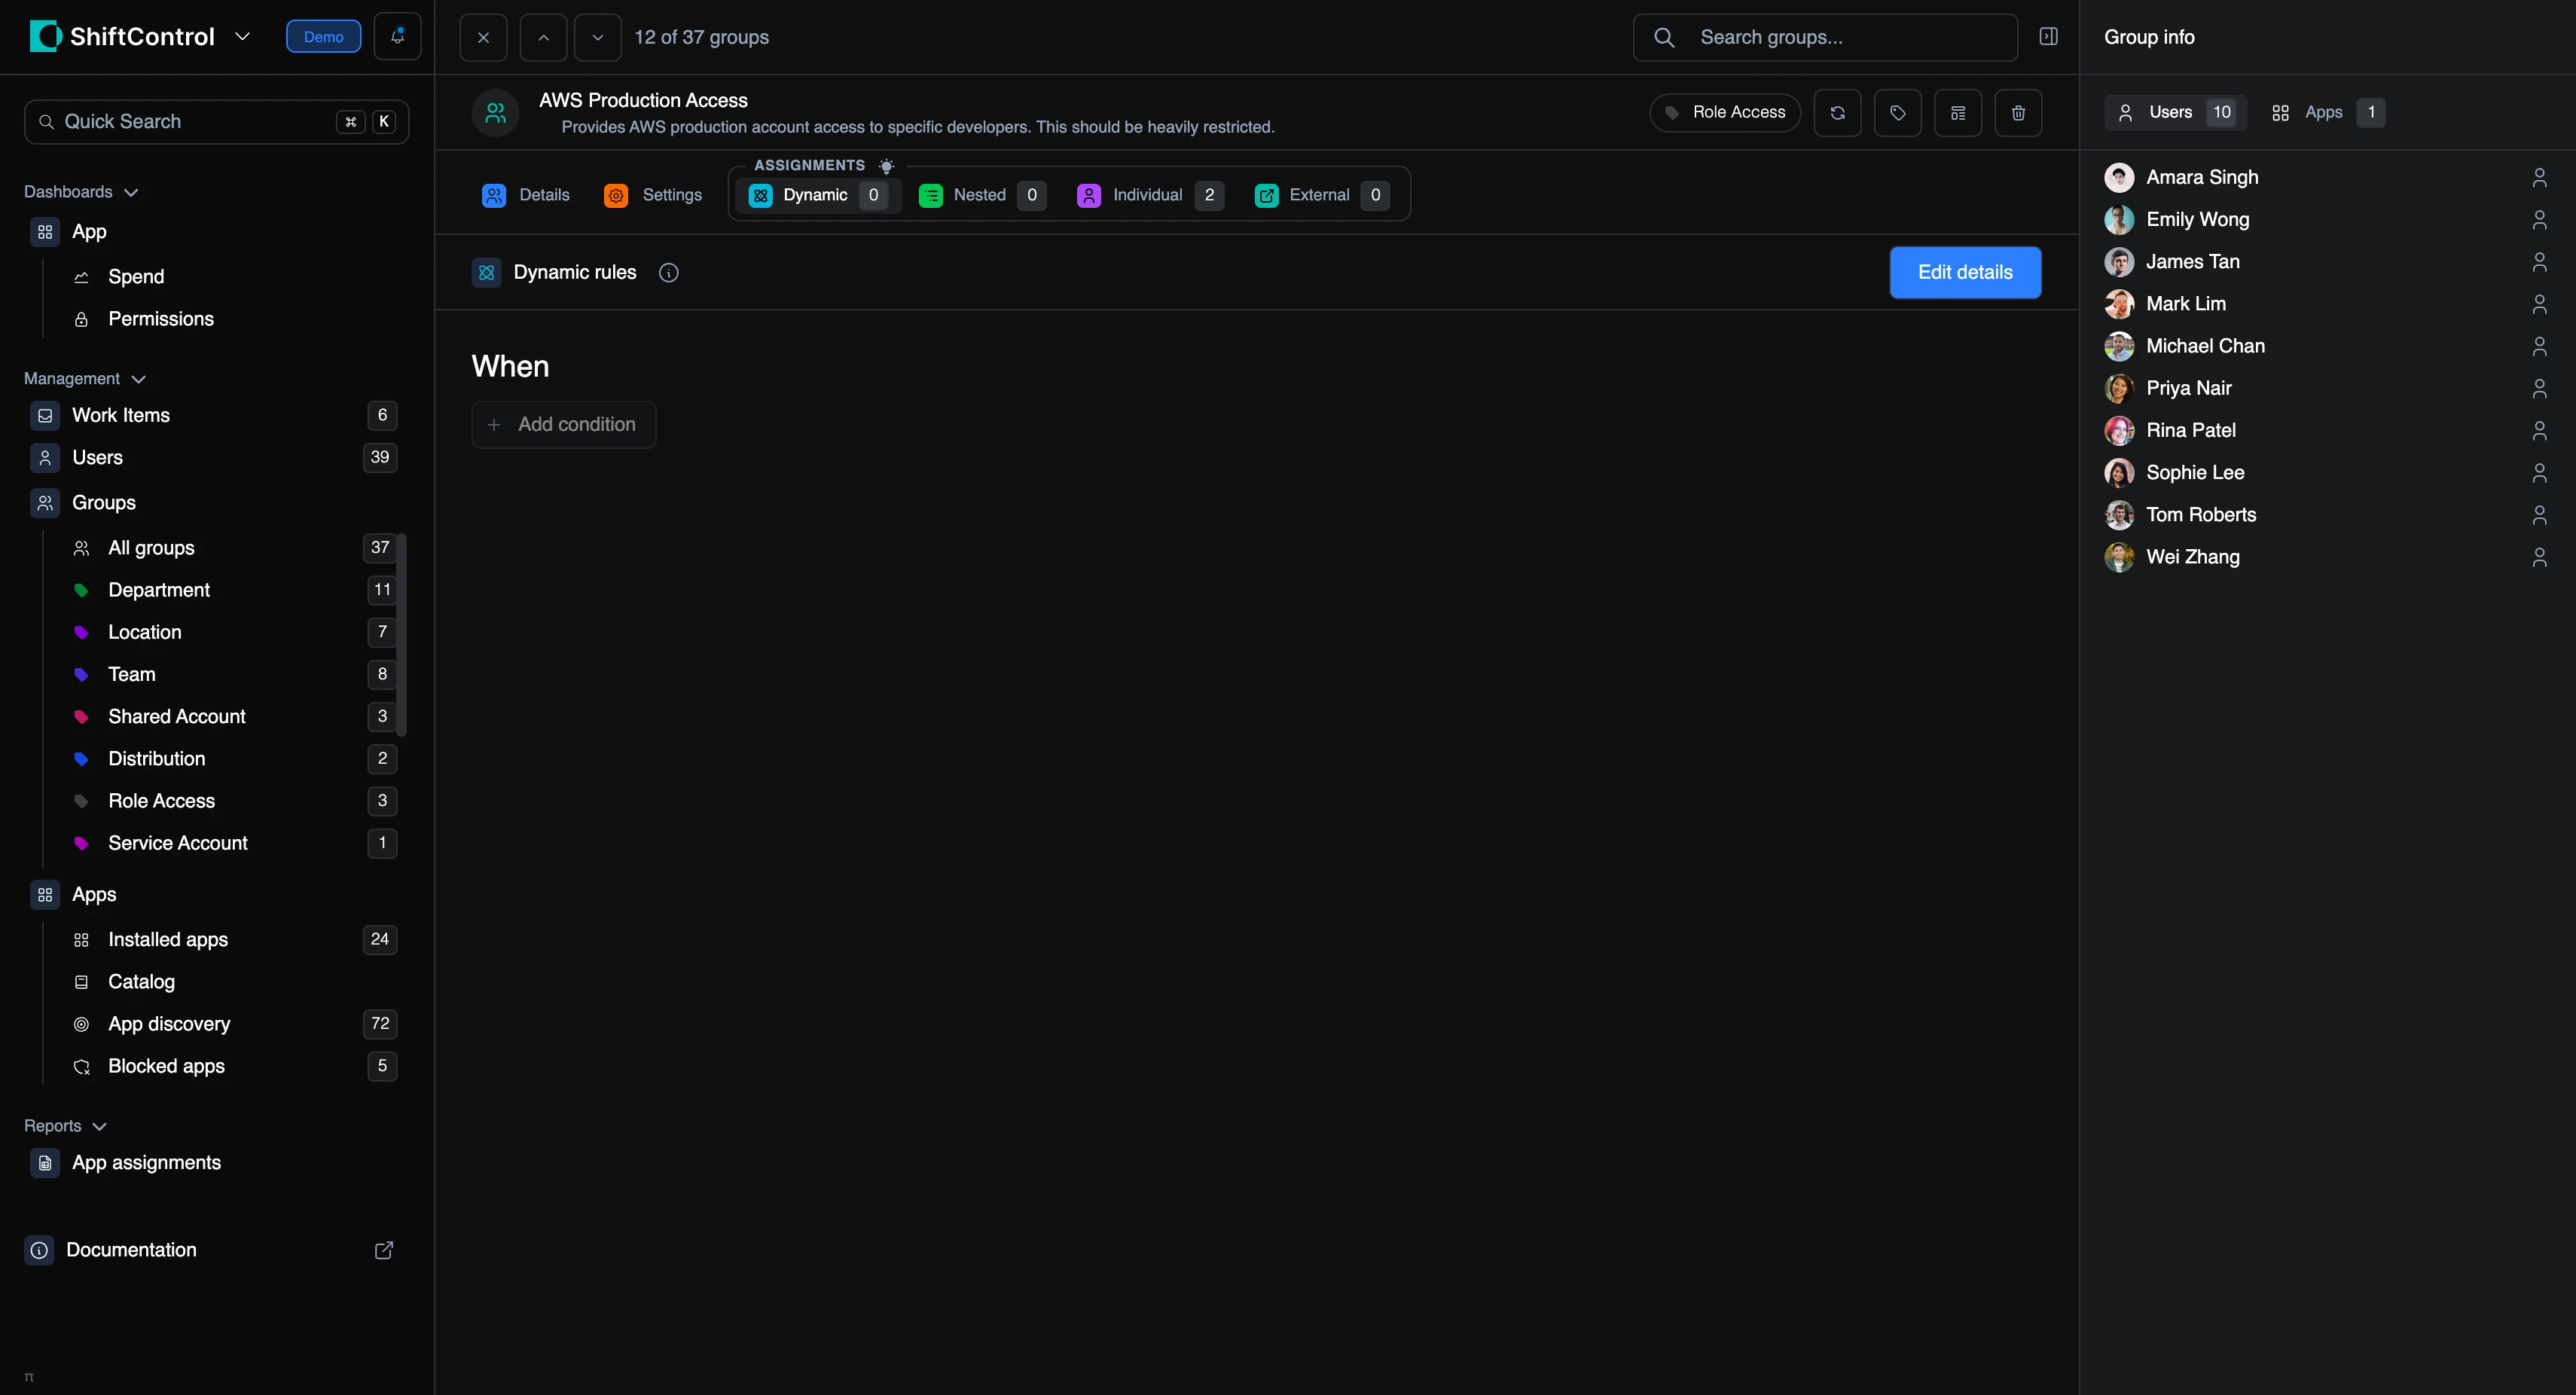Open the notifications bell icon
The height and width of the screenshot is (1395, 2576).
click(x=397, y=37)
